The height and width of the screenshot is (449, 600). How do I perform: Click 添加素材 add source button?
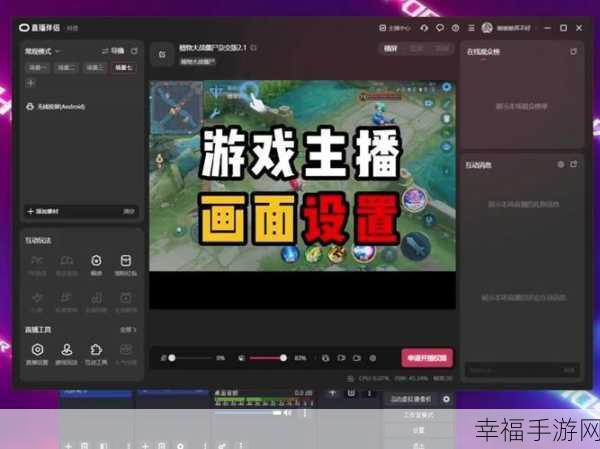point(43,211)
